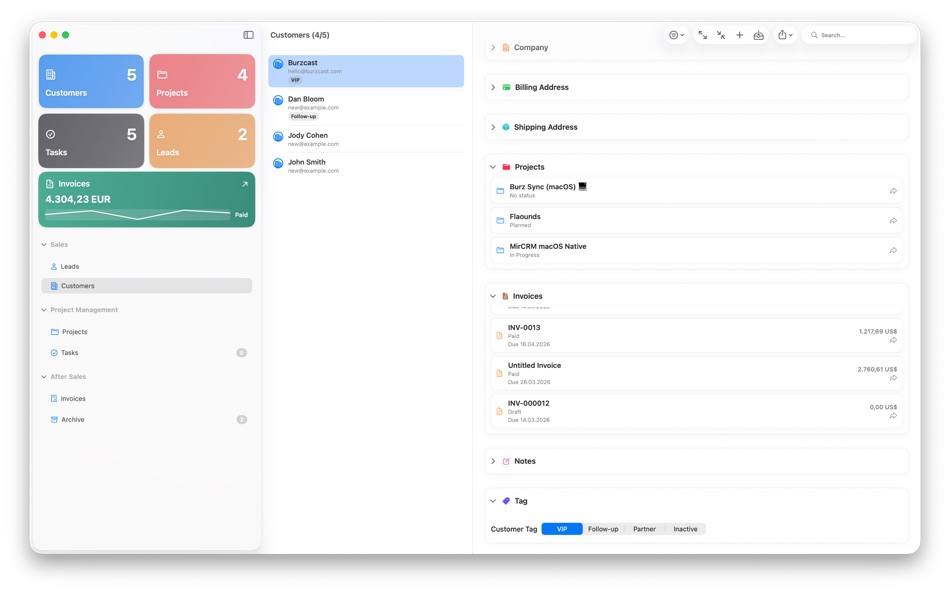Select the Dan Bloom customer row
The height and width of the screenshot is (594, 950).
(366, 107)
